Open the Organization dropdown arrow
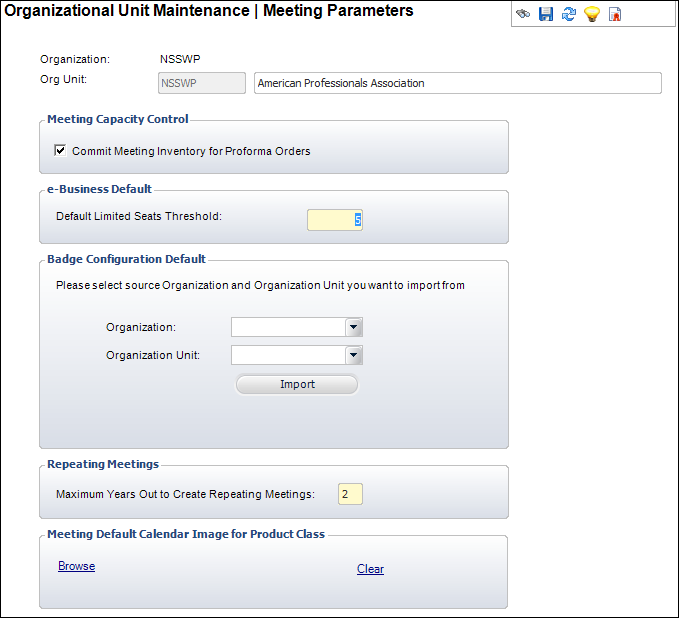 353,327
